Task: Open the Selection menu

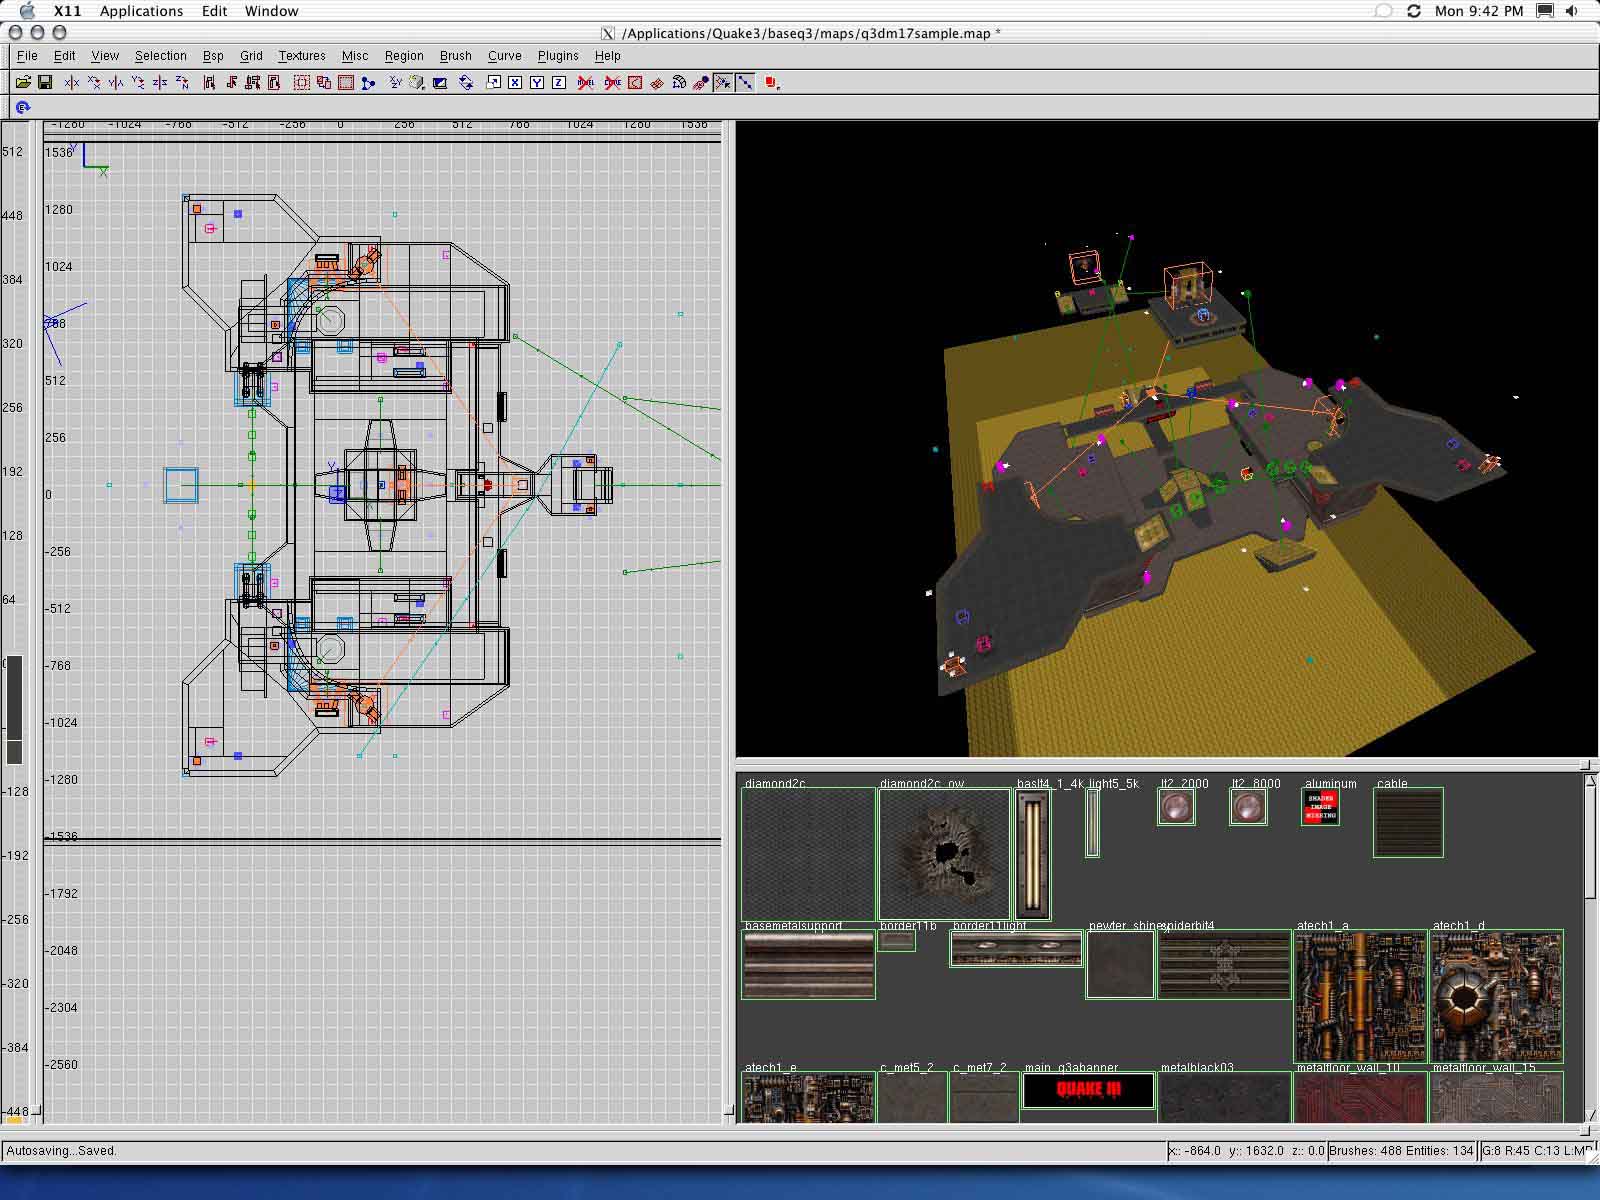Action: pos(160,56)
